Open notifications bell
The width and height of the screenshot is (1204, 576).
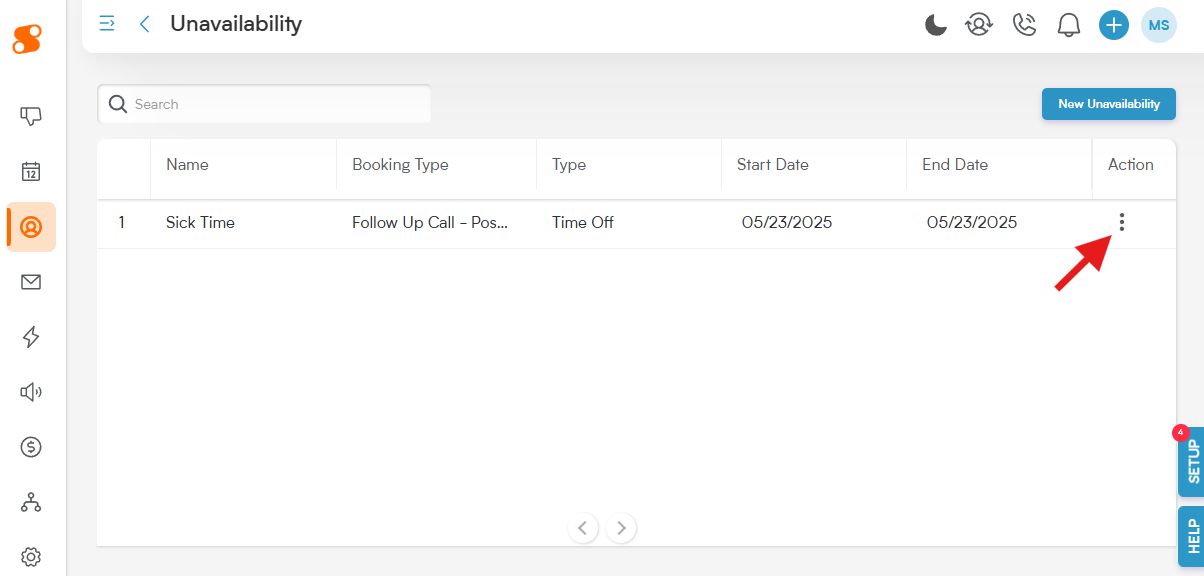(1069, 25)
